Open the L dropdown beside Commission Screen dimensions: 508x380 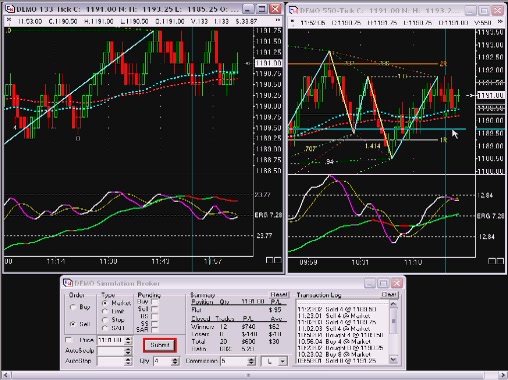click(283, 361)
